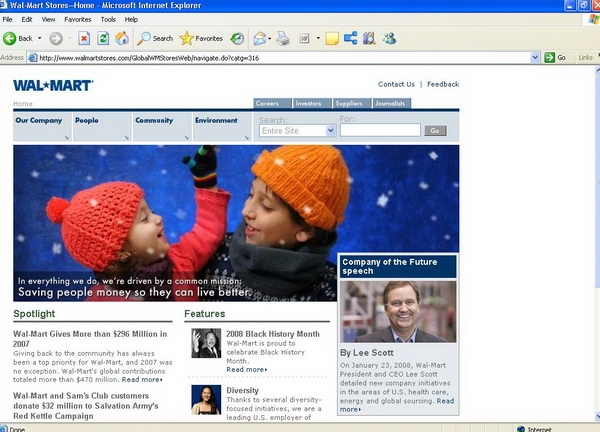Open the Diversity feature headline
600x432 pixels.
tap(243, 390)
